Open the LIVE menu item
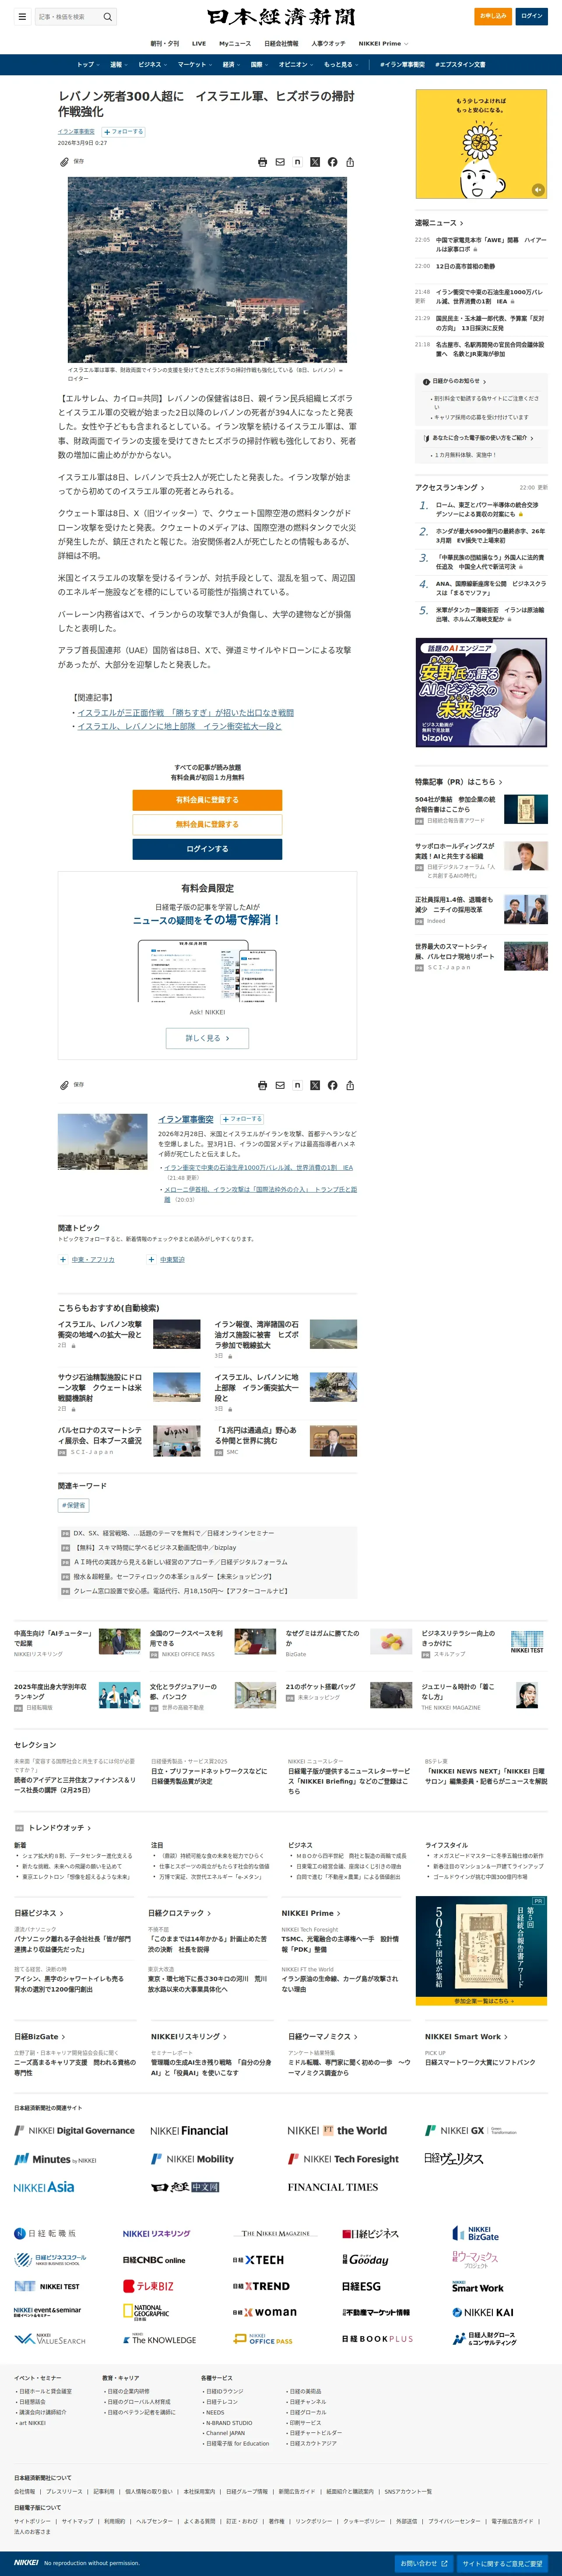Viewport: 562px width, 2576px height. pyautogui.click(x=199, y=44)
